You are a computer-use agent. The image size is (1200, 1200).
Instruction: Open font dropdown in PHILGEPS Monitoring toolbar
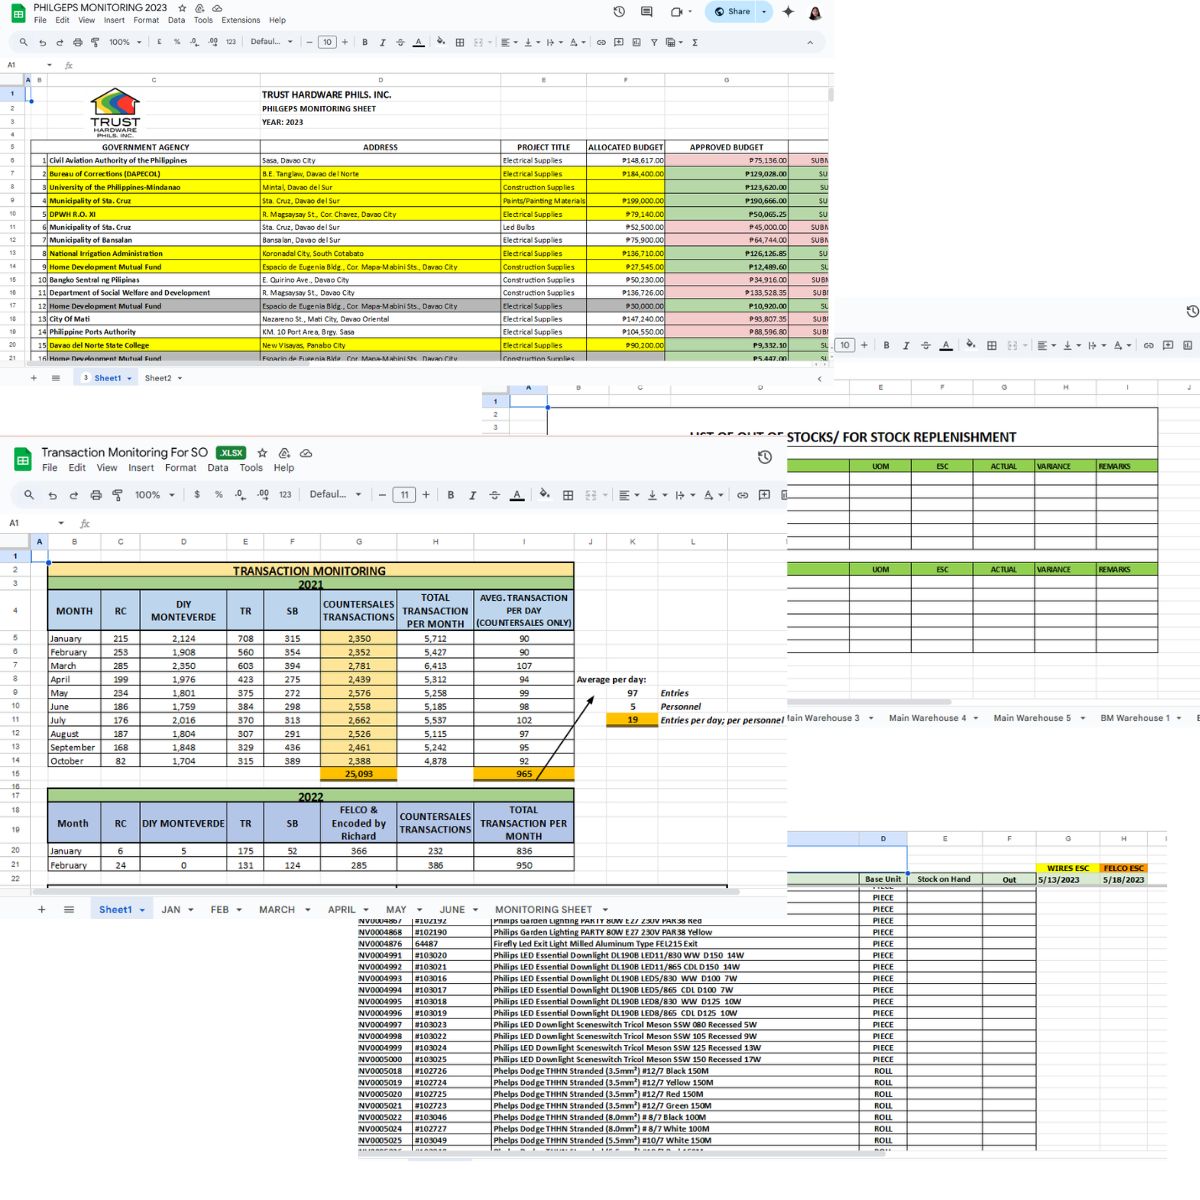pos(272,42)
